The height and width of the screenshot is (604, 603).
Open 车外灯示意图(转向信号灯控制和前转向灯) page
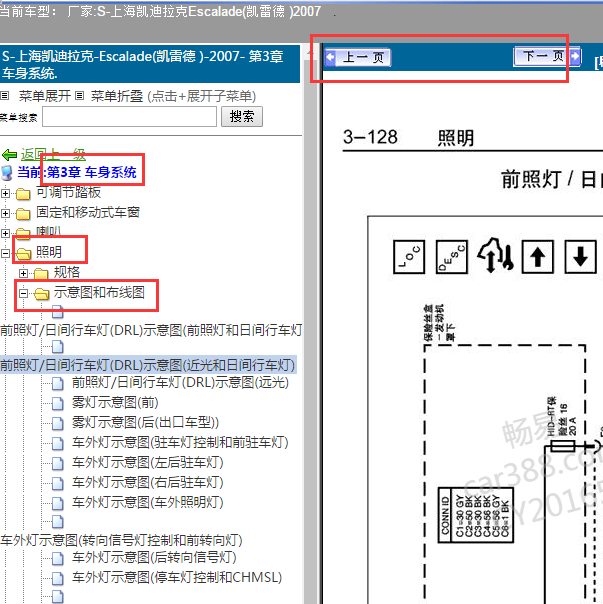point(121,540)
